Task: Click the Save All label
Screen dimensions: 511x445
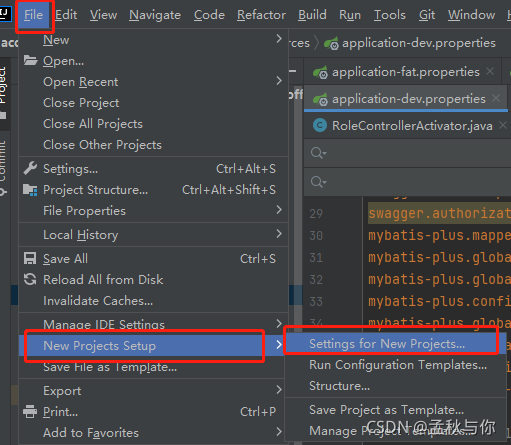Action: (x=65, y=259)
